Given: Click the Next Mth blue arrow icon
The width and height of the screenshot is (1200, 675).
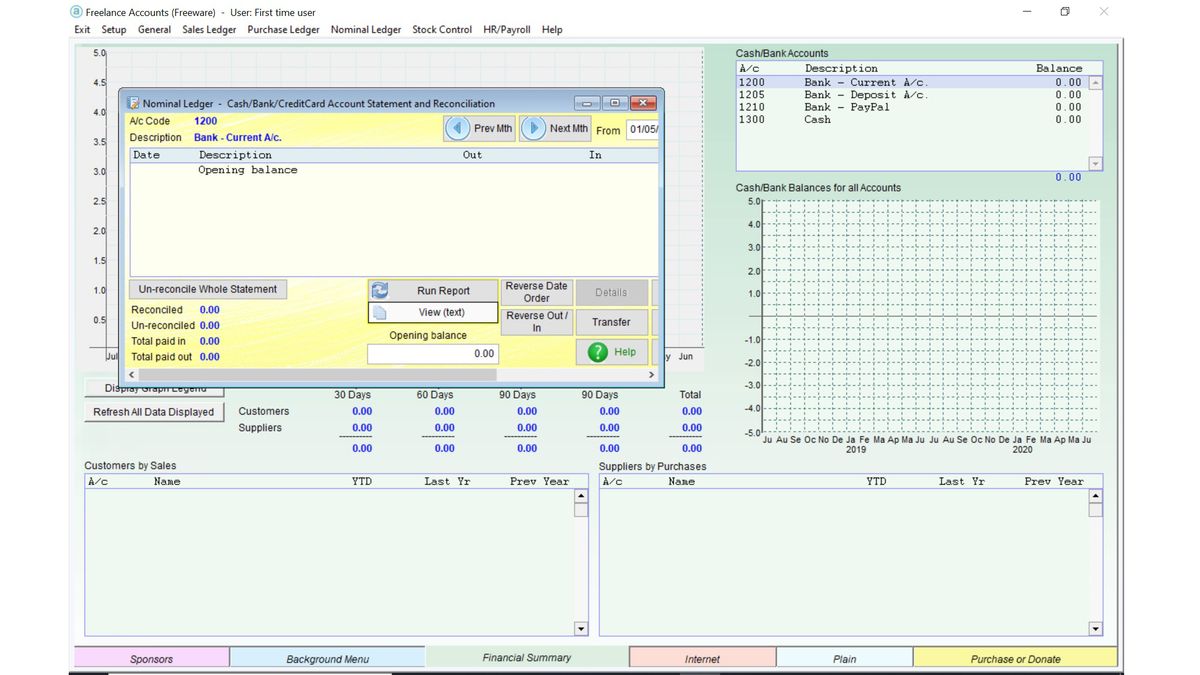Looking at the screenshot, I should [536, 128].
